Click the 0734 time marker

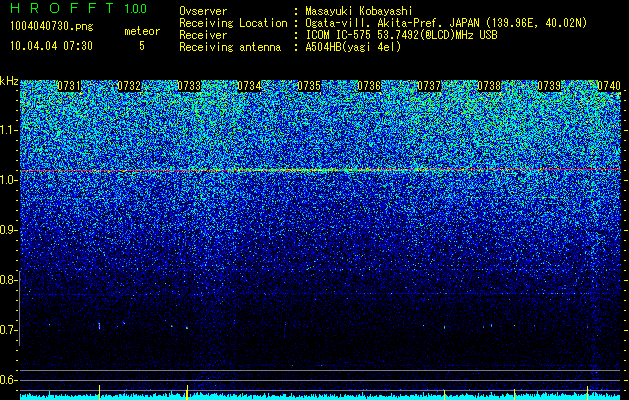(249, 86)
